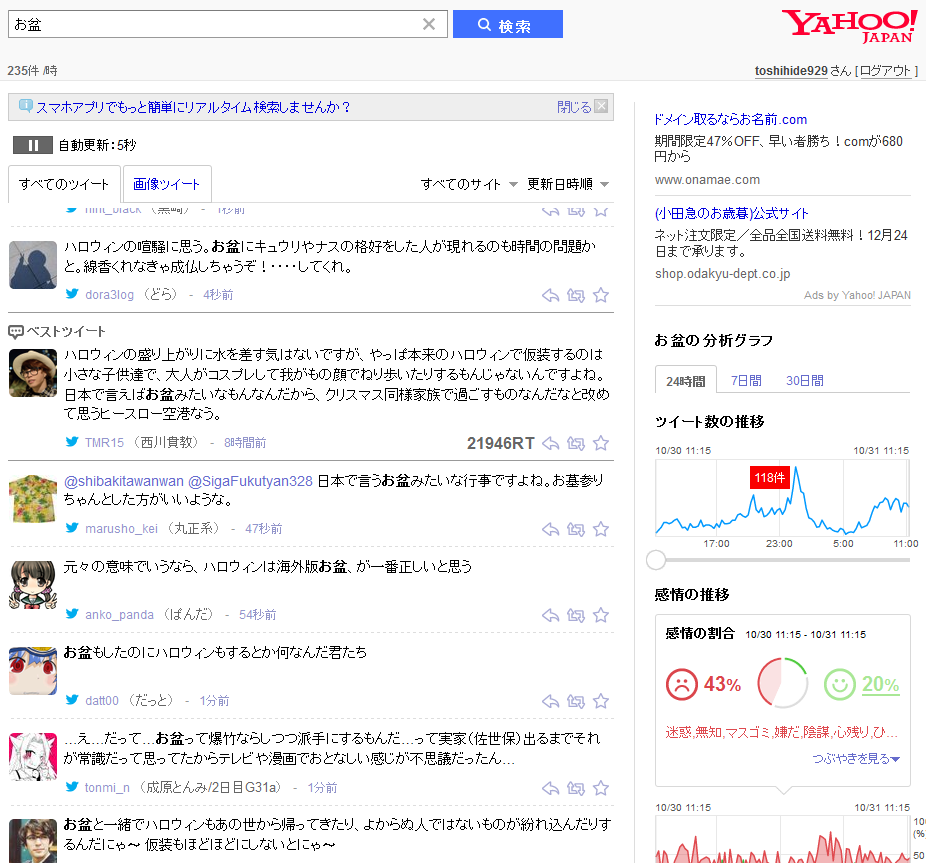
Task: Reply to dora3log's tweet
Action: 550,295
